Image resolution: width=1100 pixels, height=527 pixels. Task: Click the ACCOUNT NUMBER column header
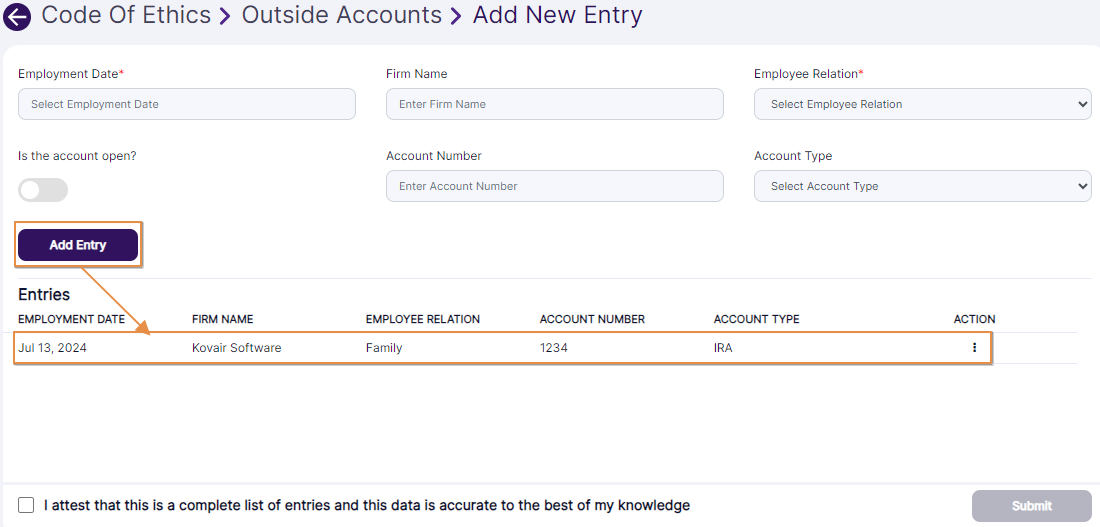(x=592, y=319)
